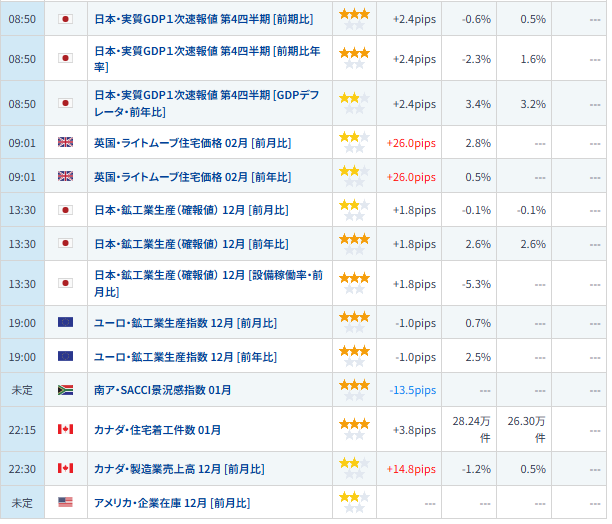Click Japan flag beside GDPデフレータ row
Viewport: 612px width, 524px height.
point(66,103)
